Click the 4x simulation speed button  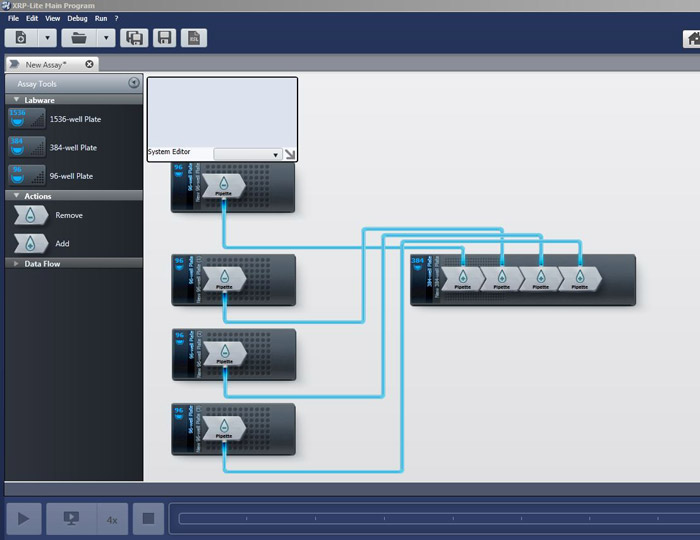coord(112,519)
